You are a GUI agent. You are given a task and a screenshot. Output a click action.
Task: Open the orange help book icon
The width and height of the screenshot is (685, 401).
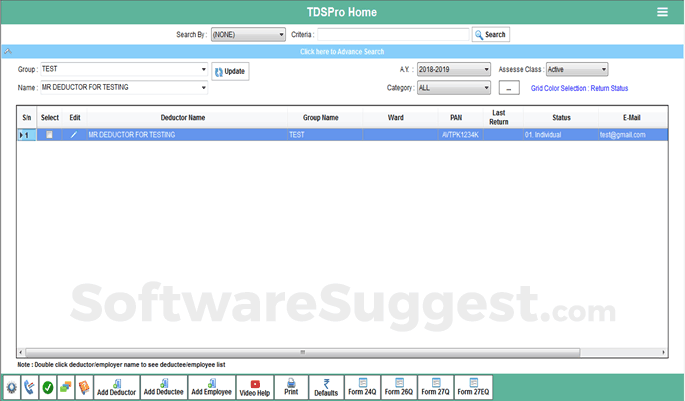[x=84, y=387]
